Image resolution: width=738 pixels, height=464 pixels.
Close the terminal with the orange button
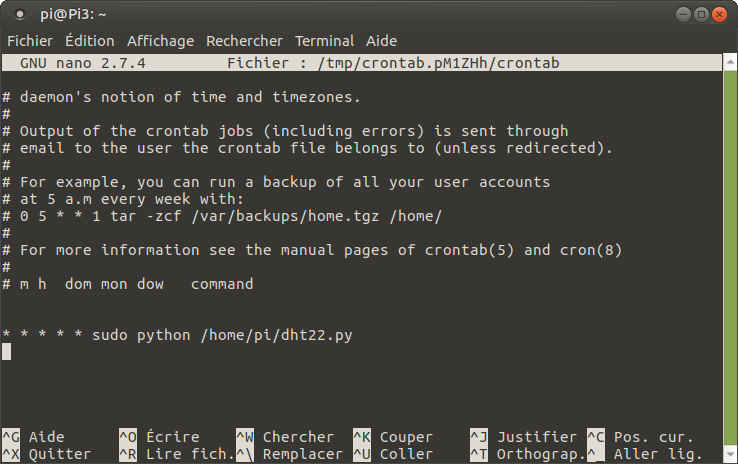point(722,14)
